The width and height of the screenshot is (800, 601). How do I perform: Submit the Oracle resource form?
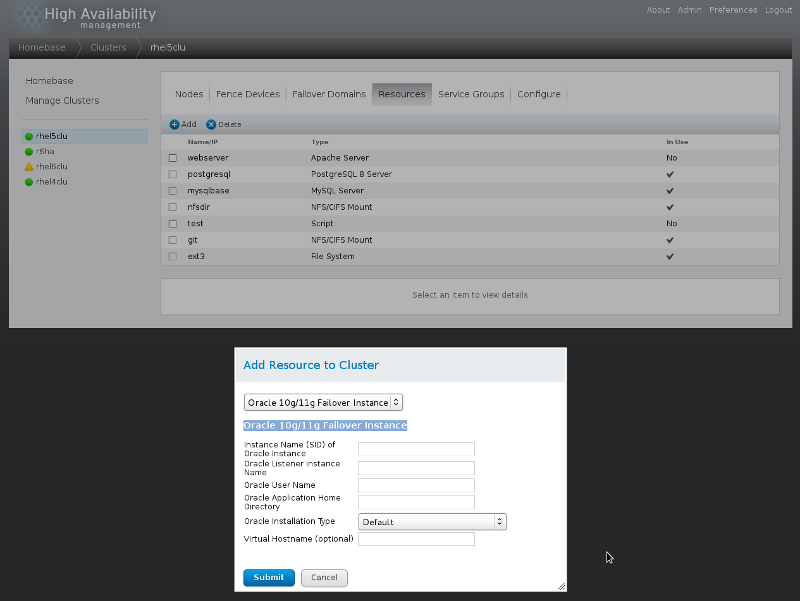coord(268,577)
